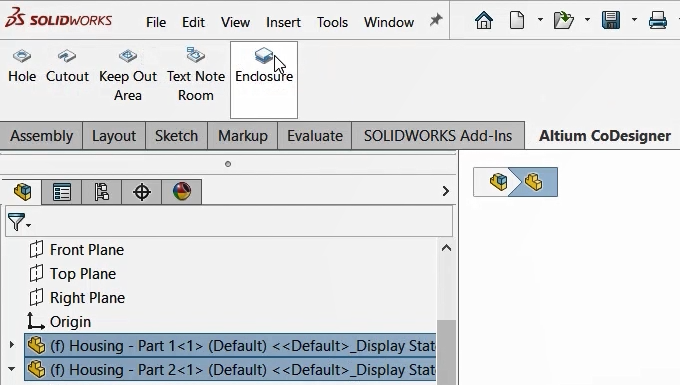Switch to the Assembly tab
Image resolution: width=680 pixels, height=385 pixels.
coord(41,136)
